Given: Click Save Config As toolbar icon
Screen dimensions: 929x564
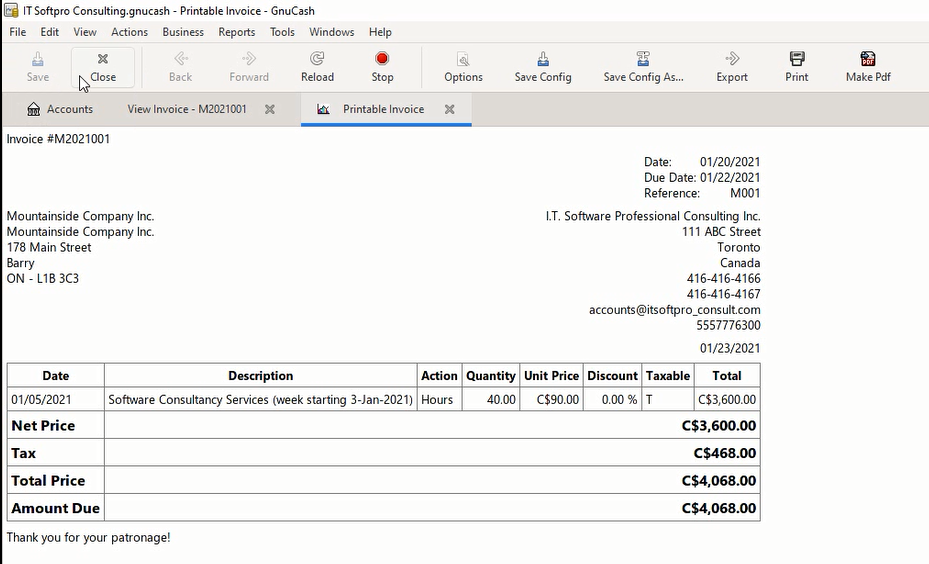Looking at the screenshot, I should coord(643,66).
